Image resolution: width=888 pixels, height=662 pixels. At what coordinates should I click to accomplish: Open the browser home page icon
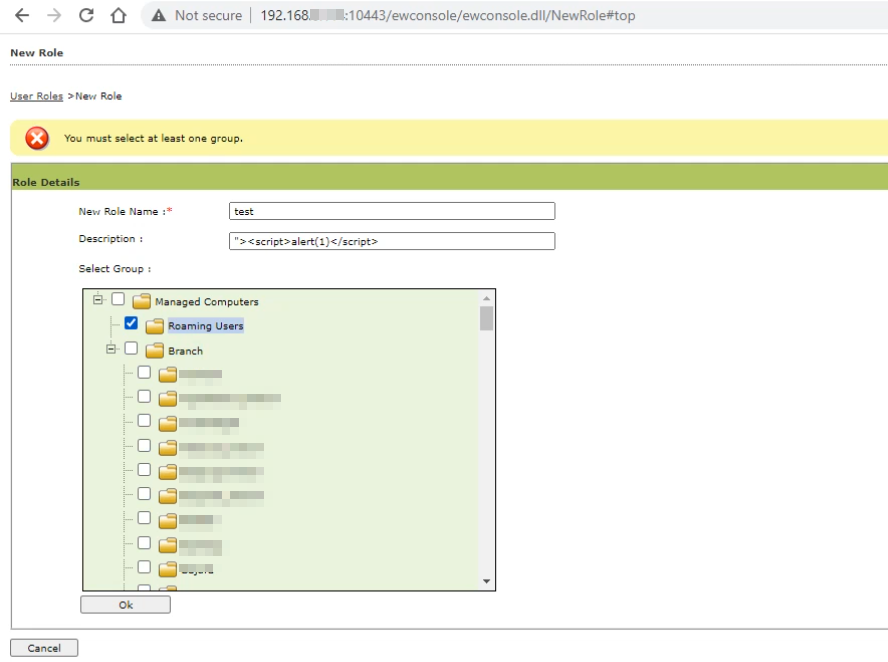tap(118, 15)
